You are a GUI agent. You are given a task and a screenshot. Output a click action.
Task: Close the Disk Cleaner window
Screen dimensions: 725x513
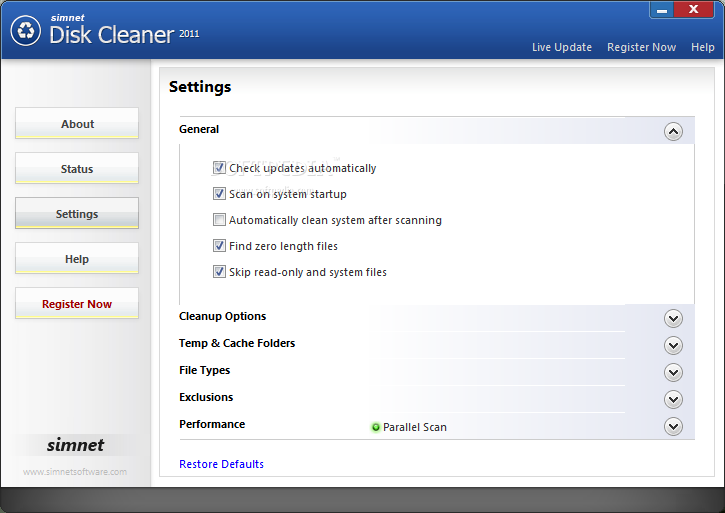click(x=693, y=10)
